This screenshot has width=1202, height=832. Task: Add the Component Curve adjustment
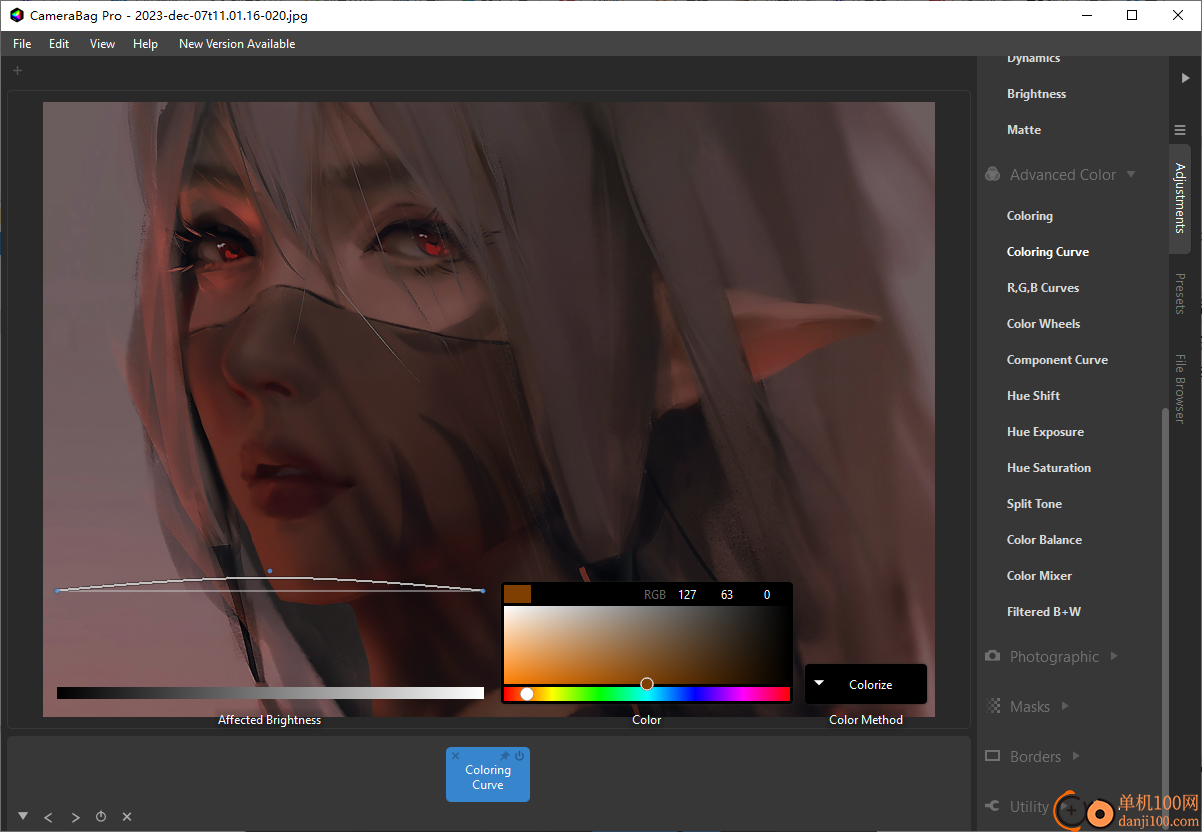pyautogui.click(x=1057, y=360)
